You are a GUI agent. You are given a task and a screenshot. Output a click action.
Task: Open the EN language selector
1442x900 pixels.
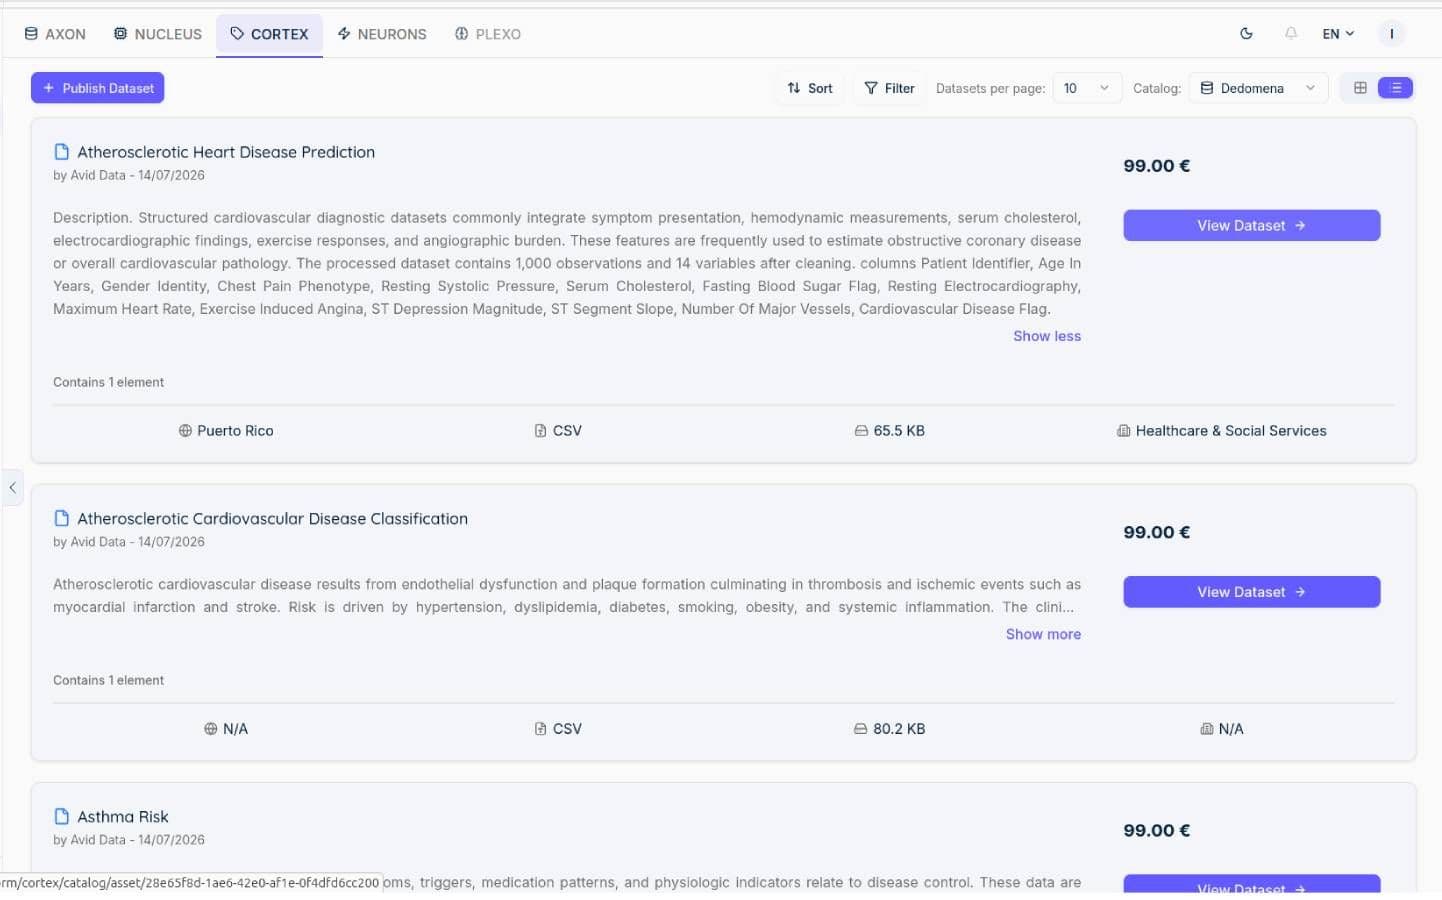tap(1338, 33)
